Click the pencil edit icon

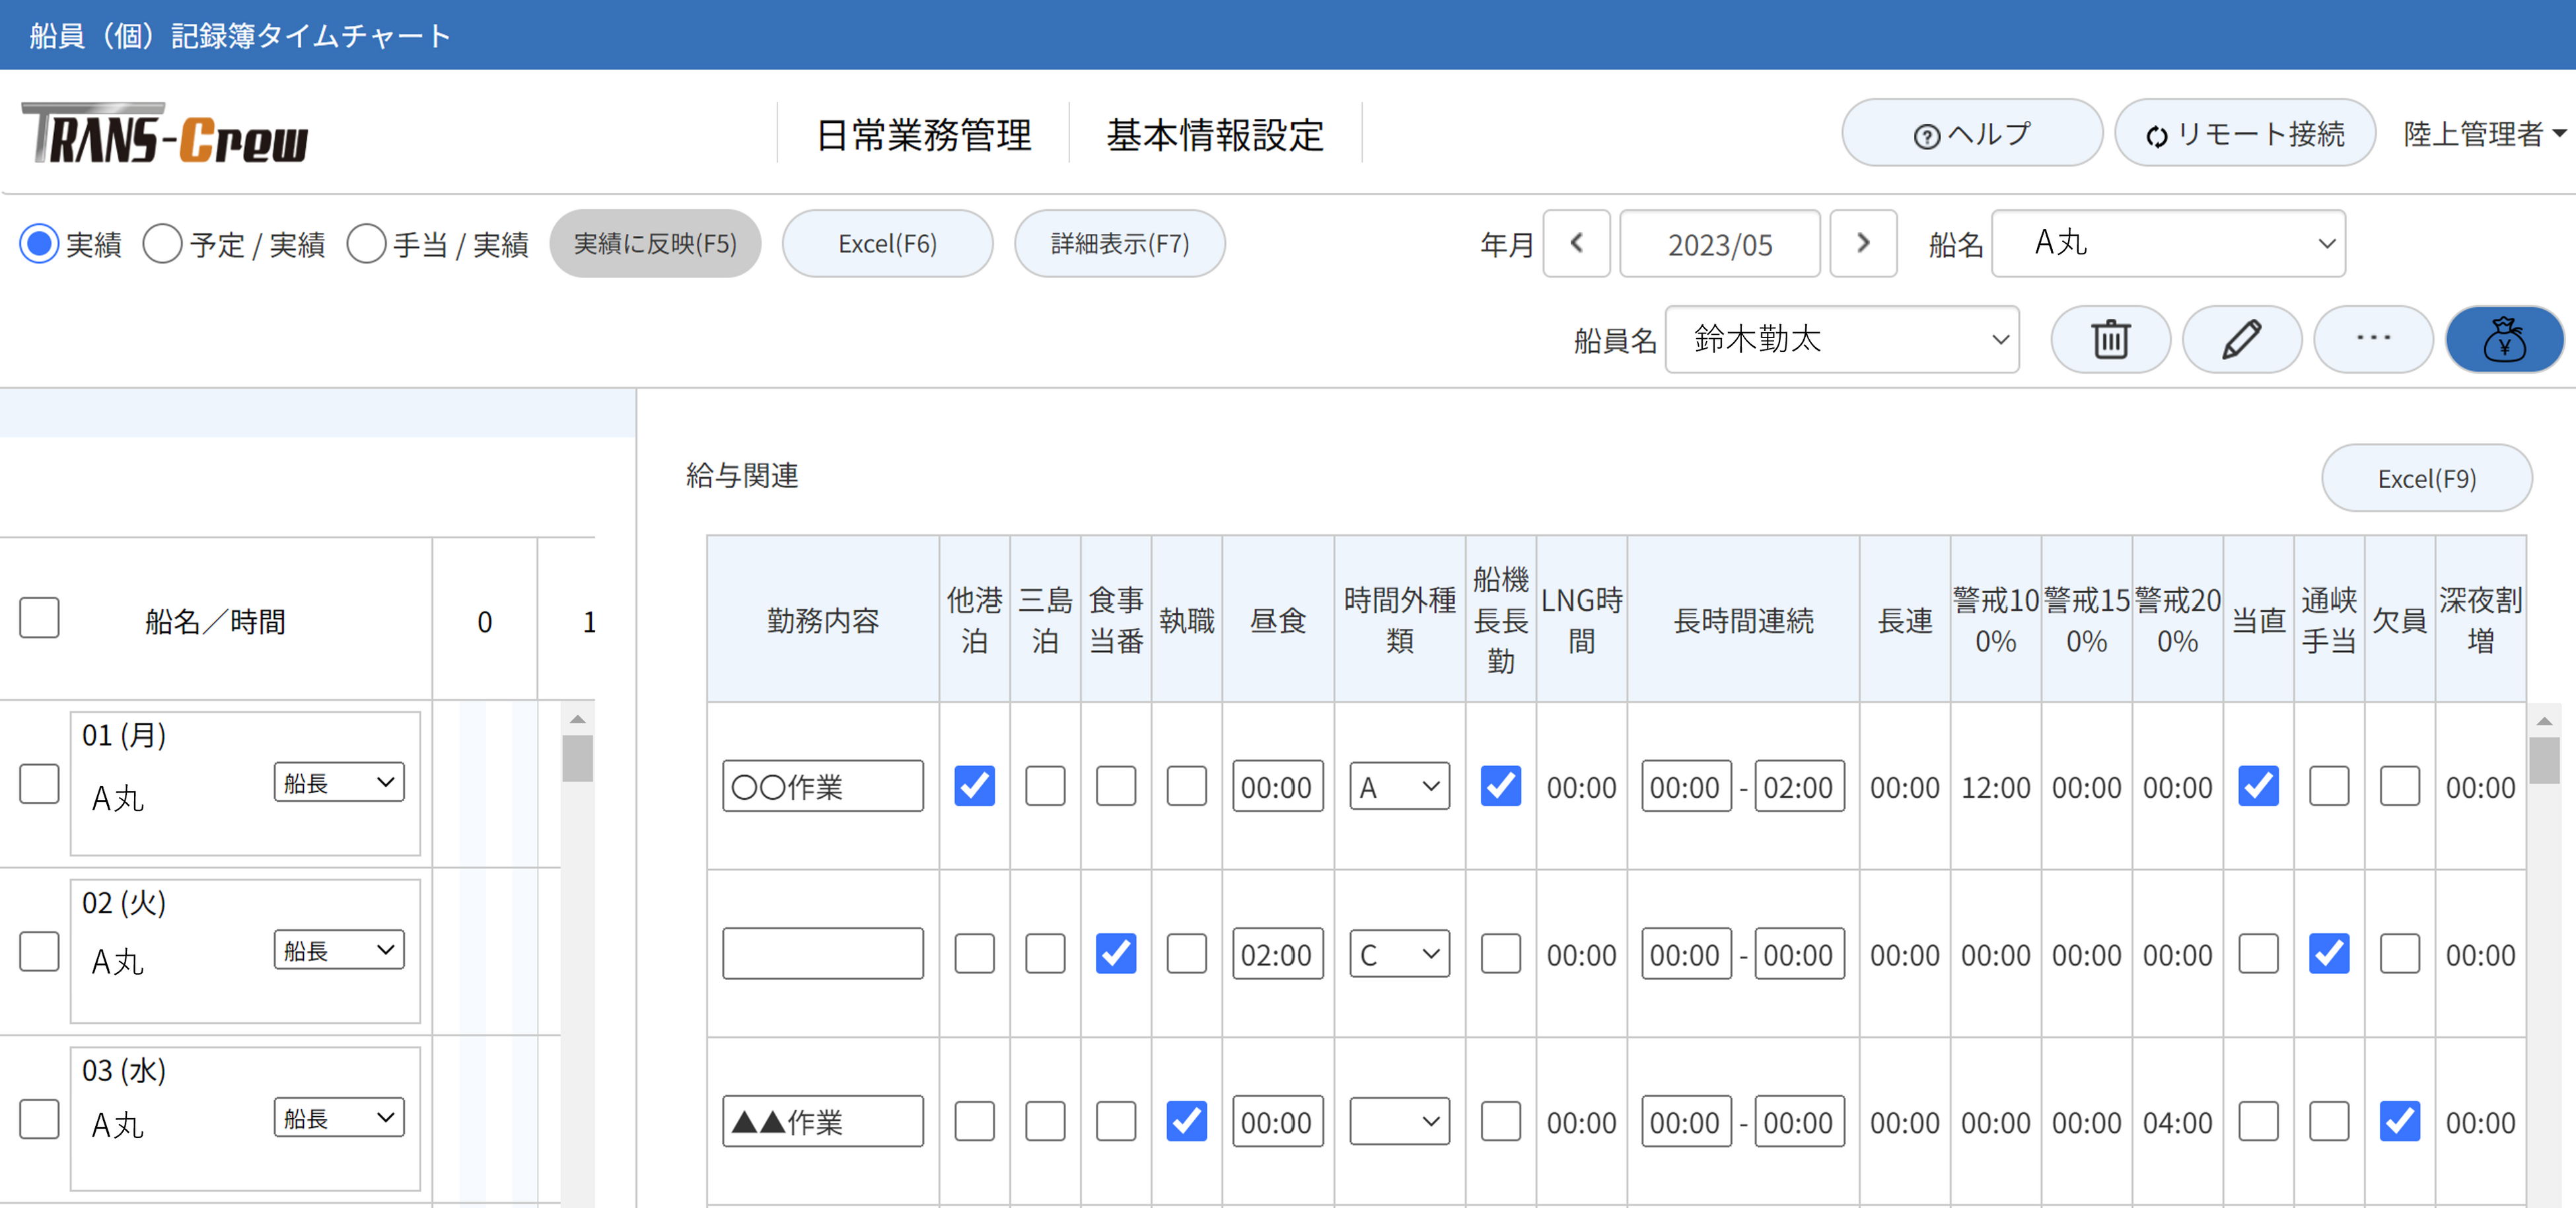[2241, 339]
